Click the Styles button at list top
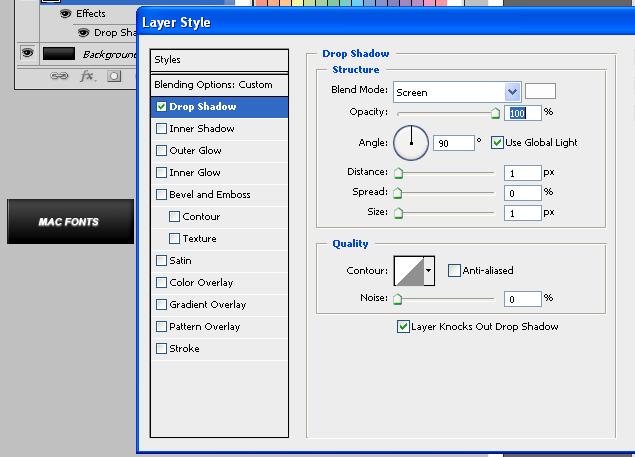 point(219,60)
